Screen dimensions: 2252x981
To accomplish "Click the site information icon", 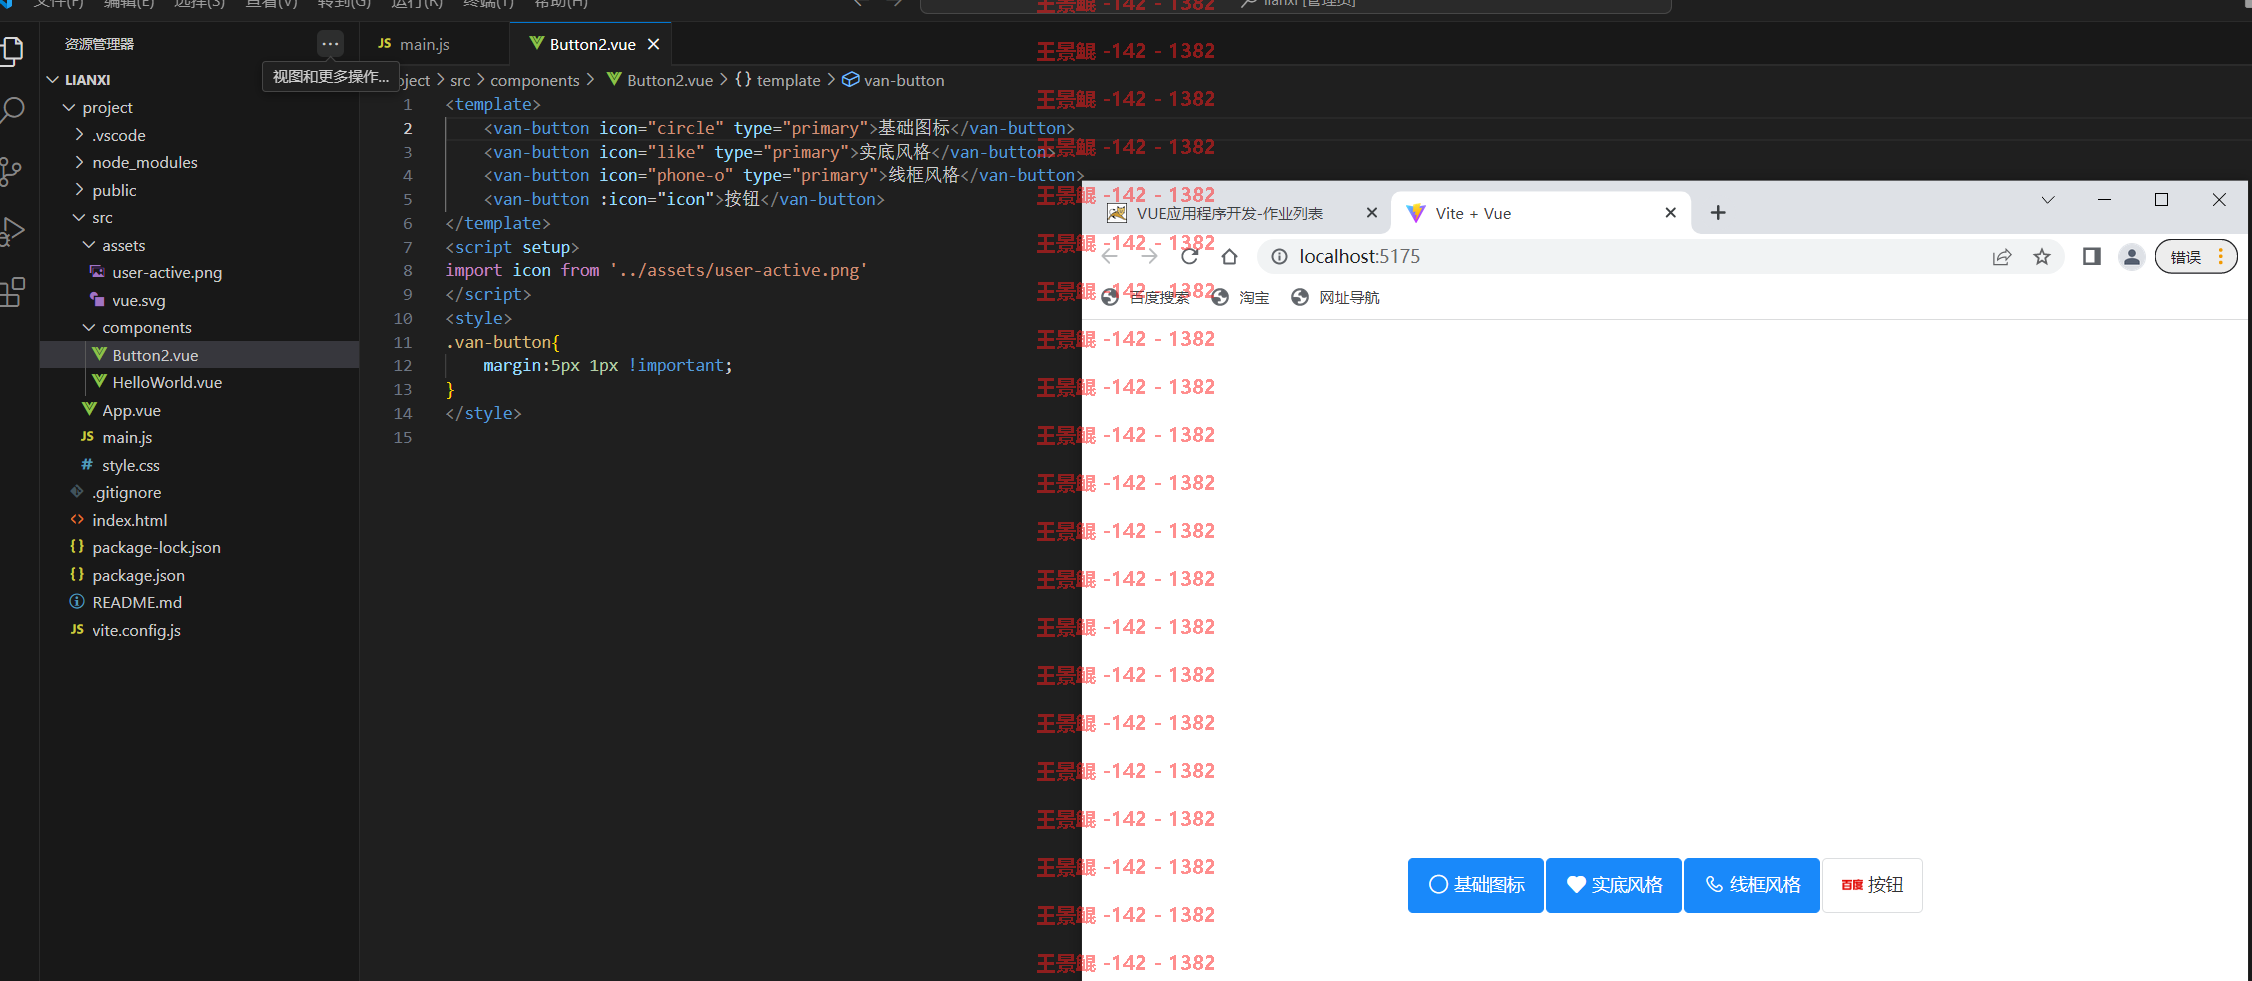I will click(x=1279, y=257).
